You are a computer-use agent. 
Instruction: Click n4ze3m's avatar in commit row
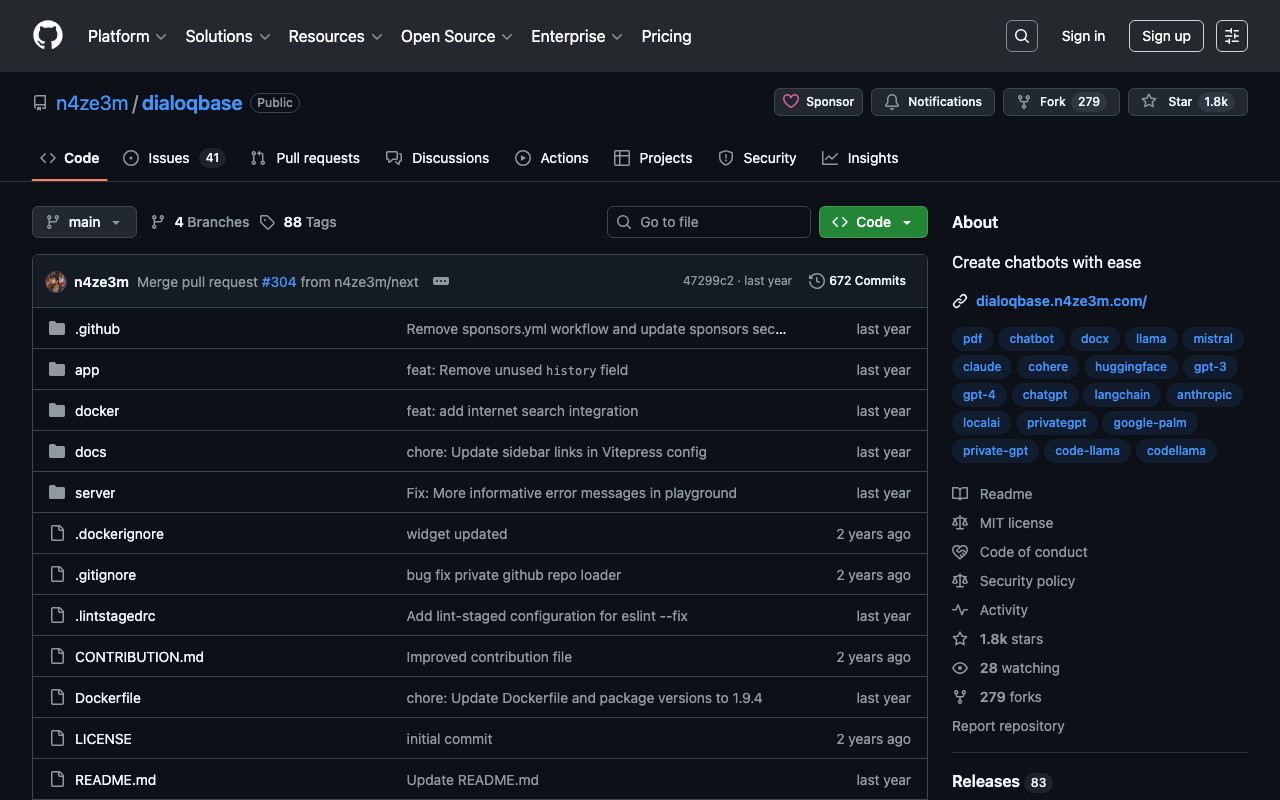[56, 282]
